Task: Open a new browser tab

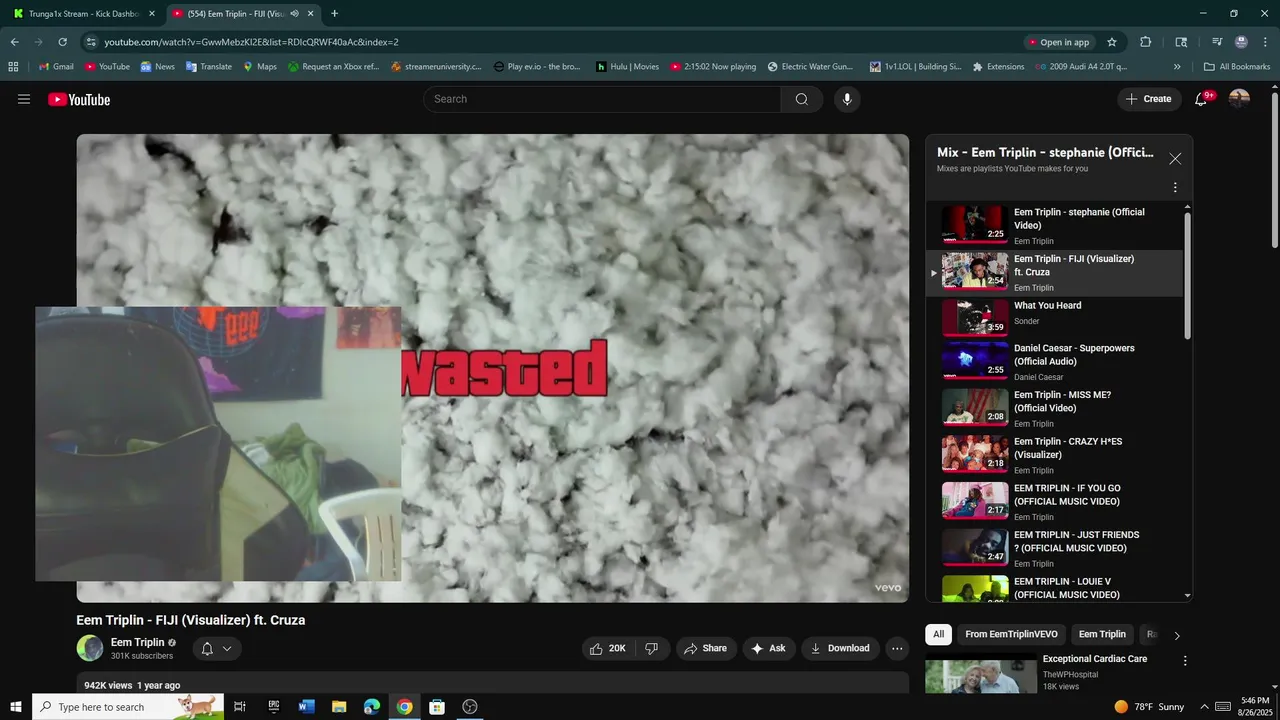Action: coord(334,14)
